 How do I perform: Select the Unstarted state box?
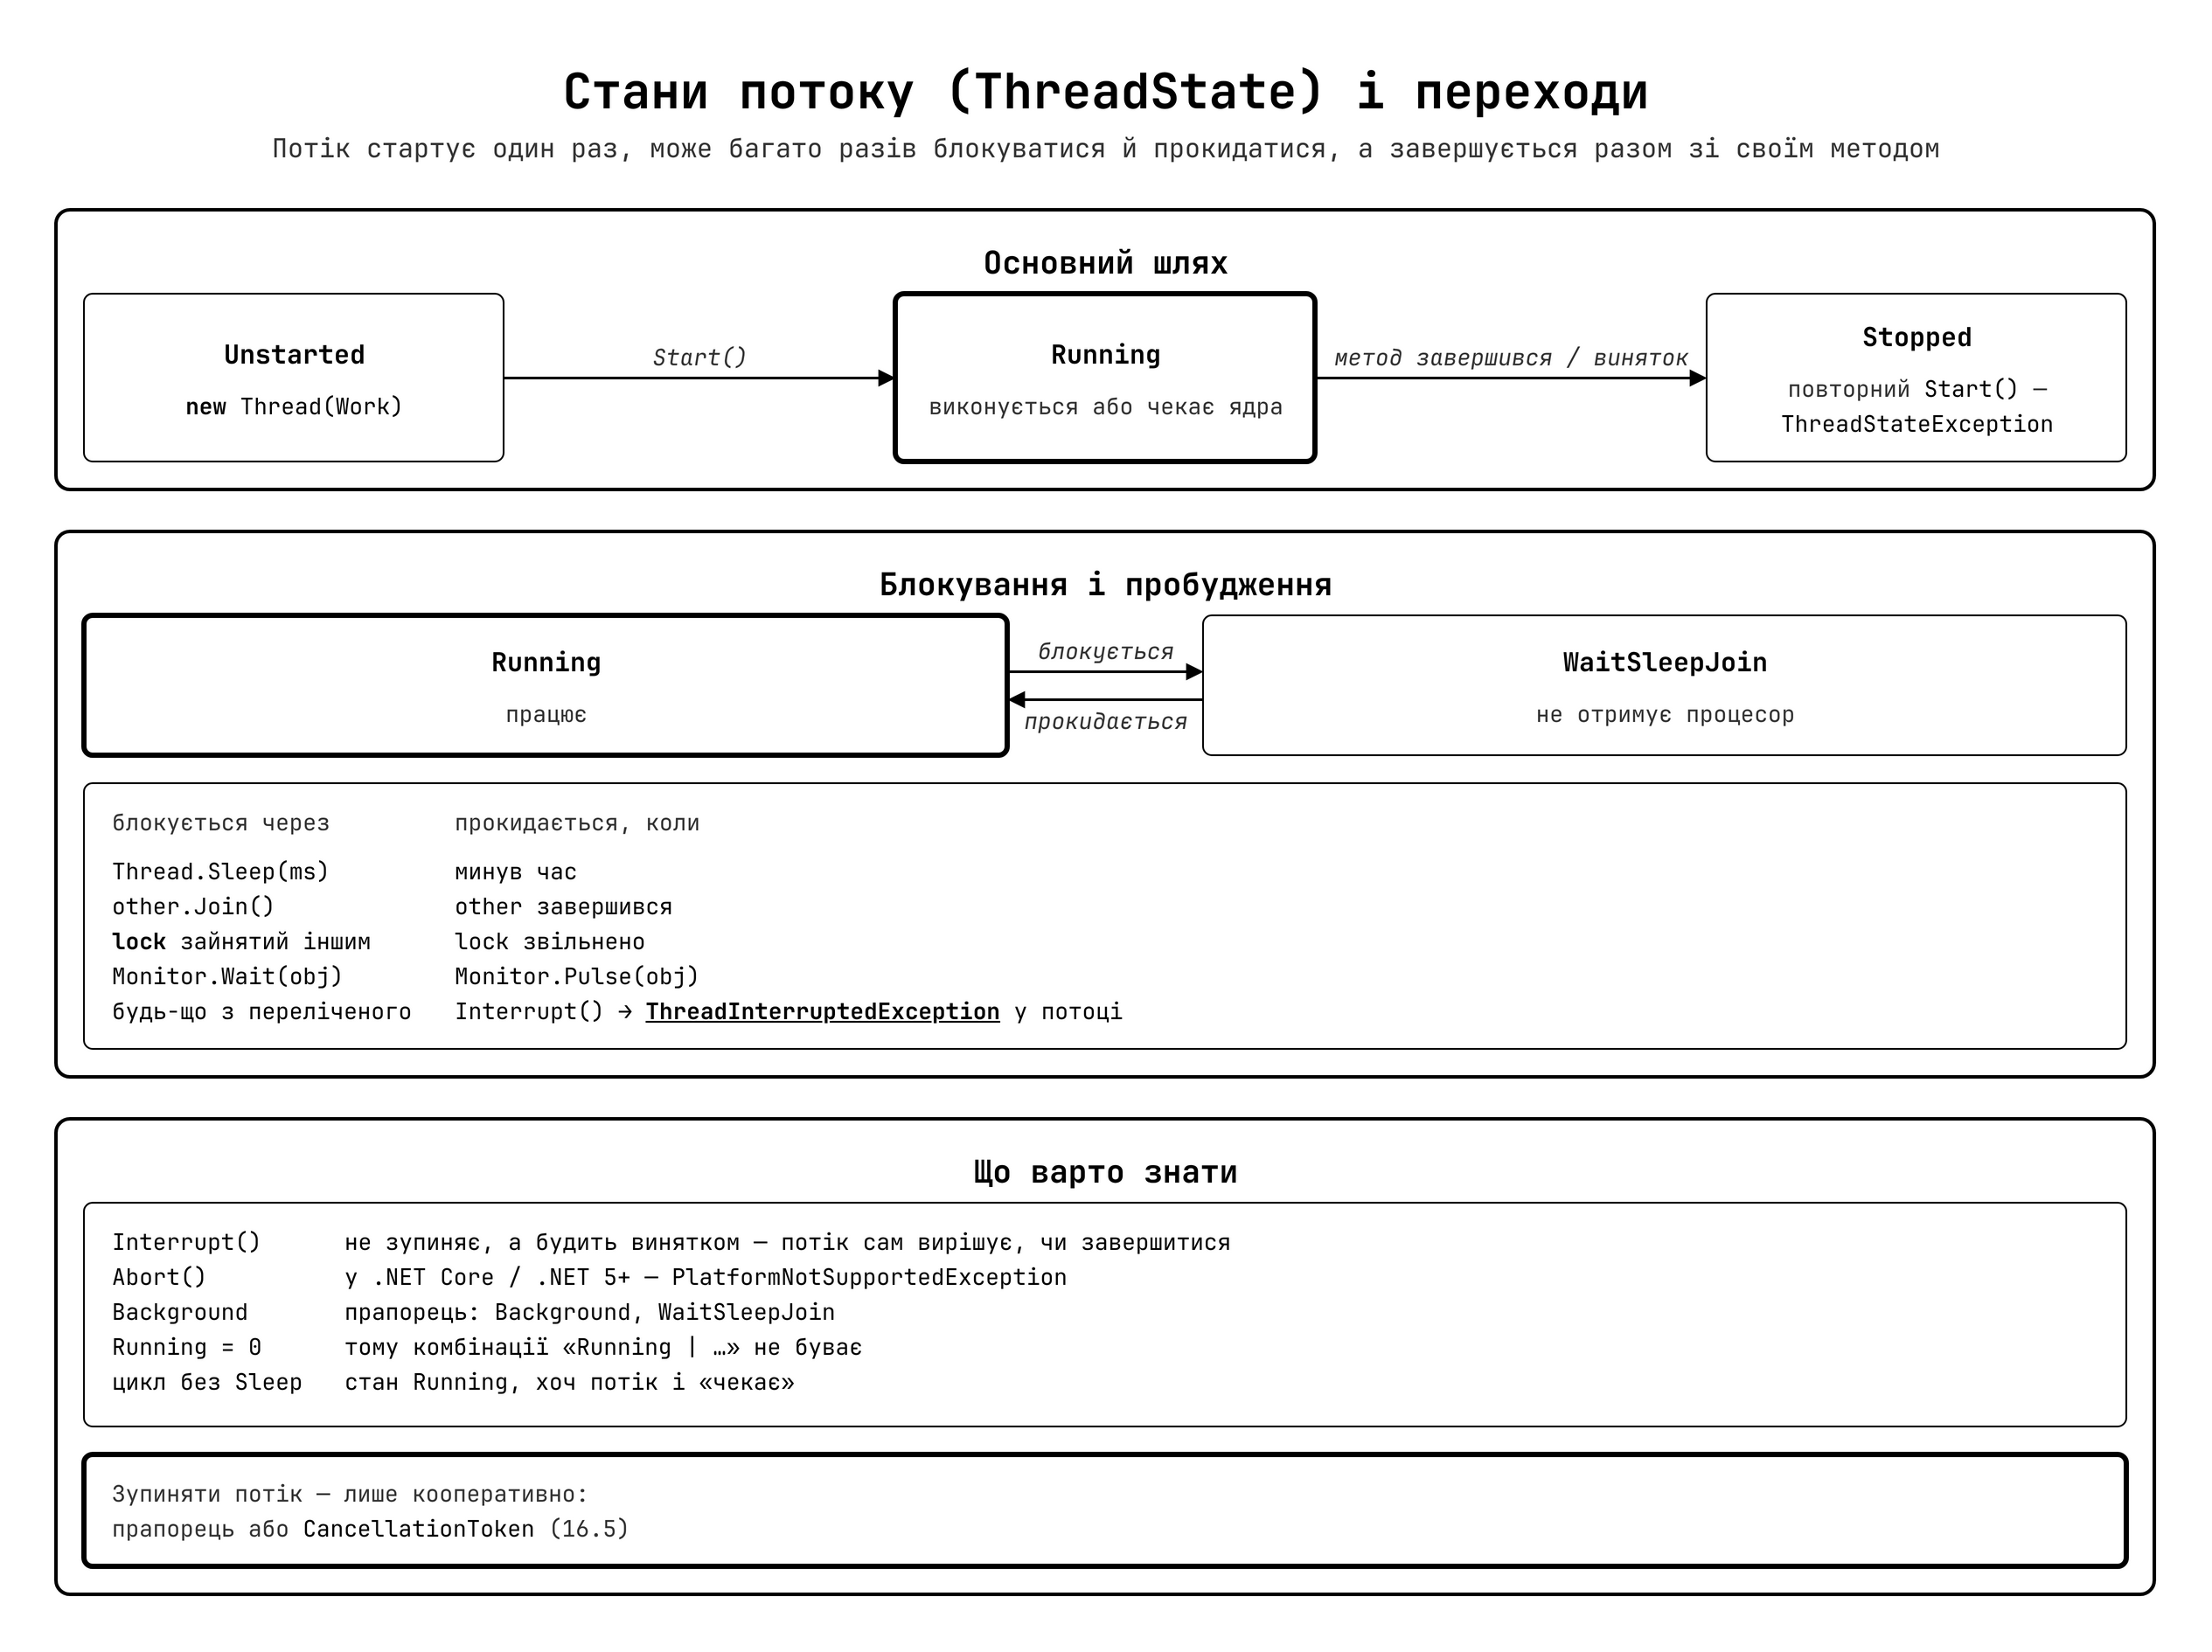tap(293, 377)
